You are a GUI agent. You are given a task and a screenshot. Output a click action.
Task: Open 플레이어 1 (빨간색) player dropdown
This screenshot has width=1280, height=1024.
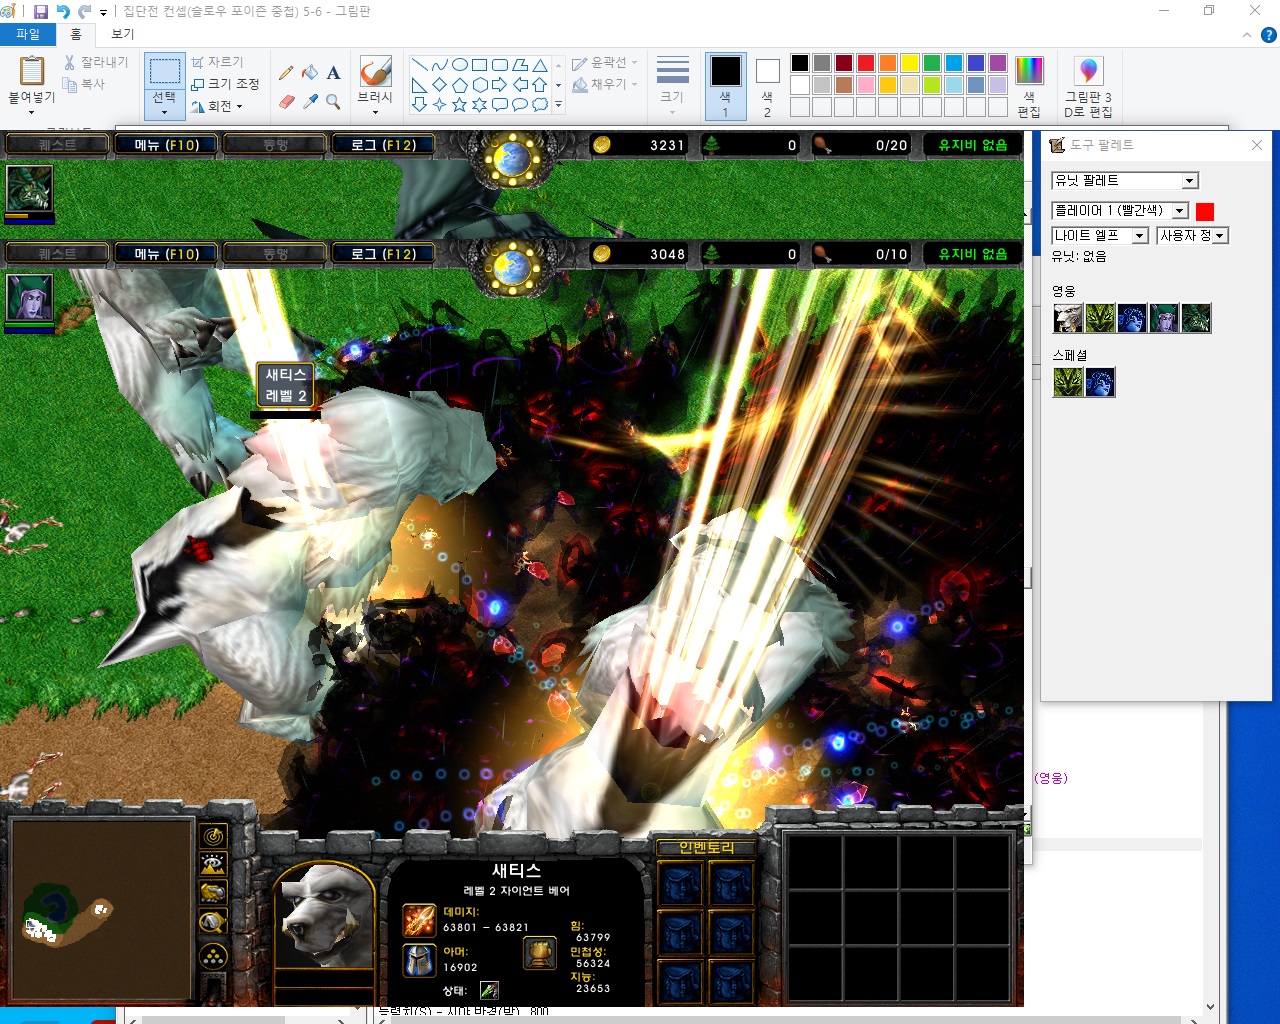click(1180, 211)
